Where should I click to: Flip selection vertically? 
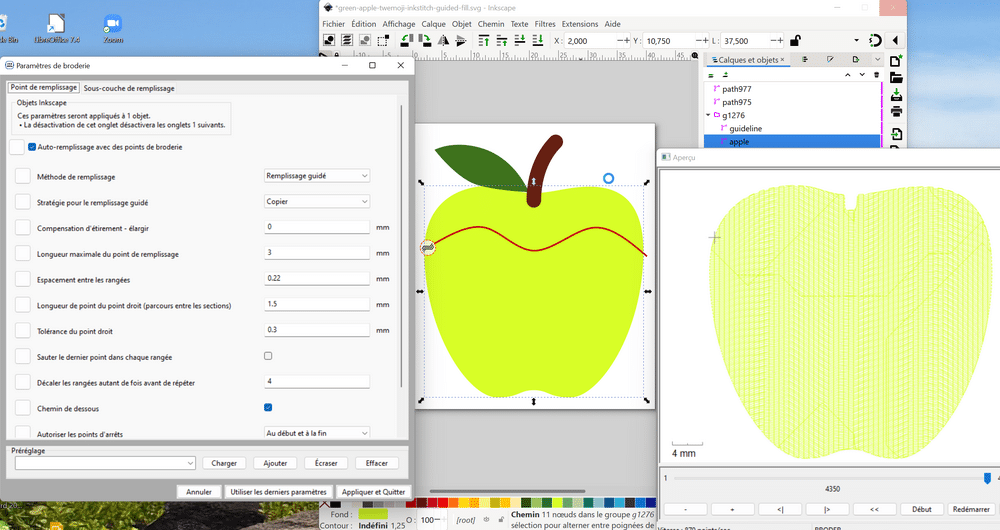[460, 40]
